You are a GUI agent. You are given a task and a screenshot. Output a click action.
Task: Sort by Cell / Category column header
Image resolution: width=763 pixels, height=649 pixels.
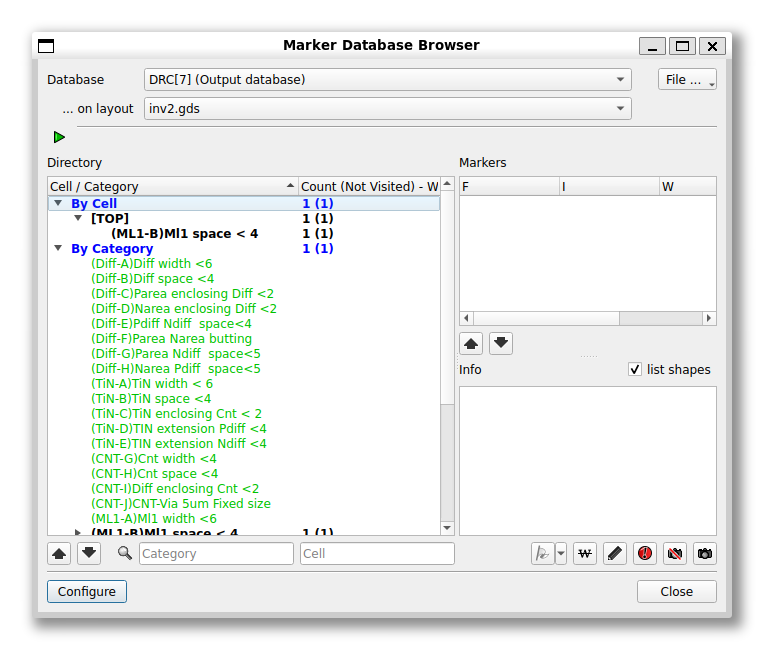[173, 186]
